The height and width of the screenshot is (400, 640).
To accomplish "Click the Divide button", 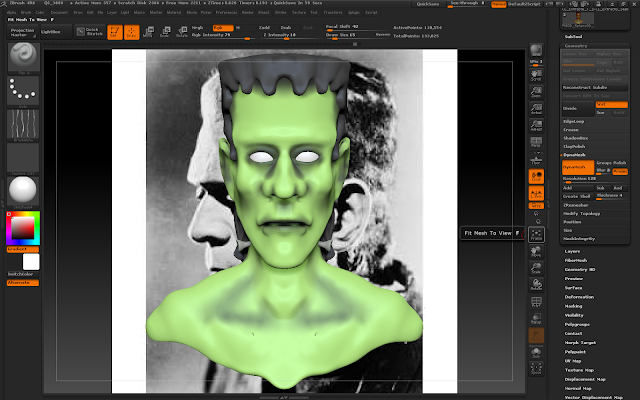I will click(578, 109).
